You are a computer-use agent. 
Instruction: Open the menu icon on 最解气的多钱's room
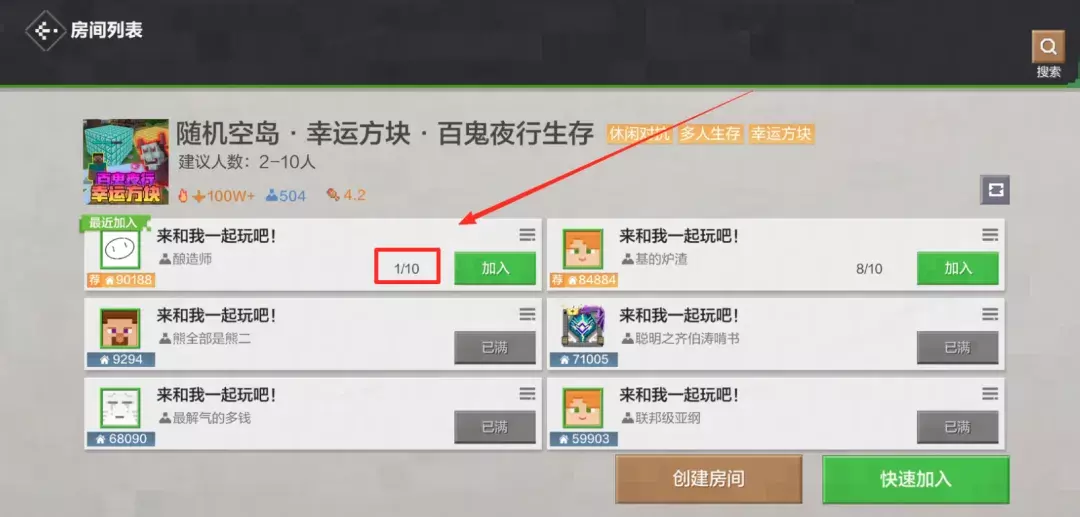[x=527, y=394]
